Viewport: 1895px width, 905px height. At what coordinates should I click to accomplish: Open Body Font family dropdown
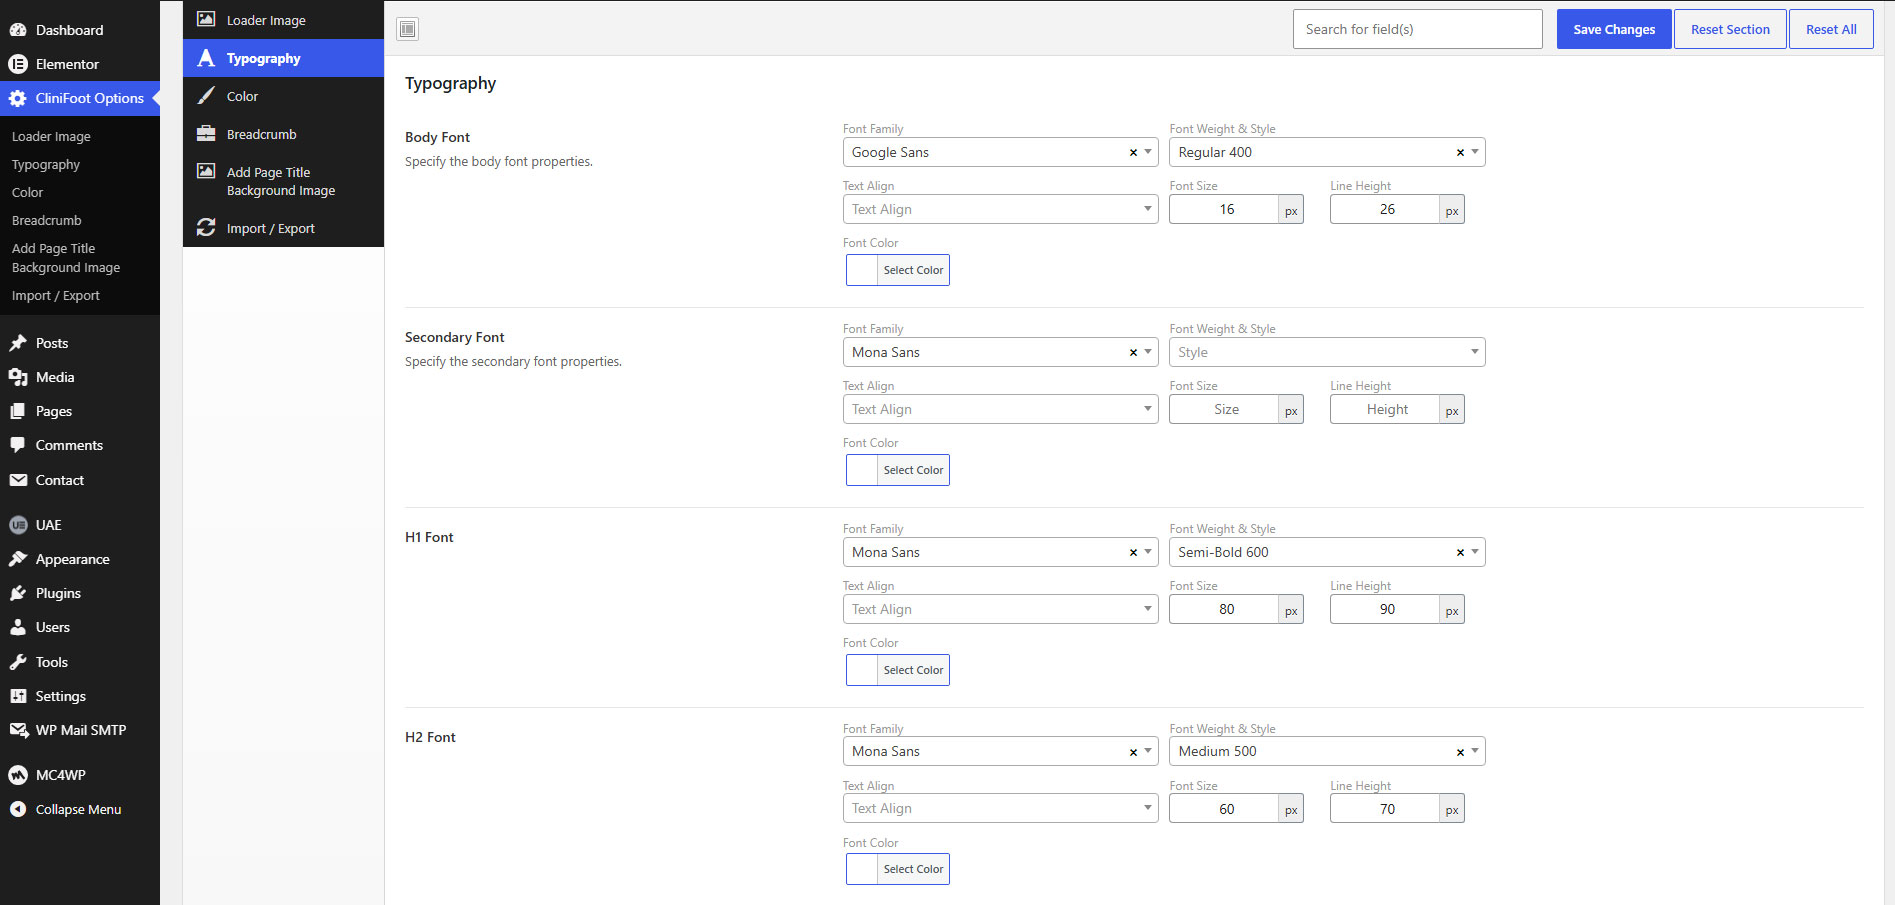[1000, 152]
